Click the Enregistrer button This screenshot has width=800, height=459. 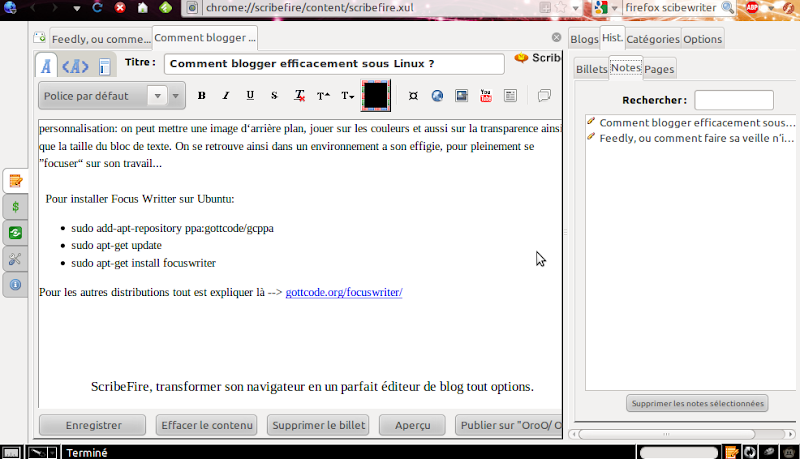tap(93, 425)
